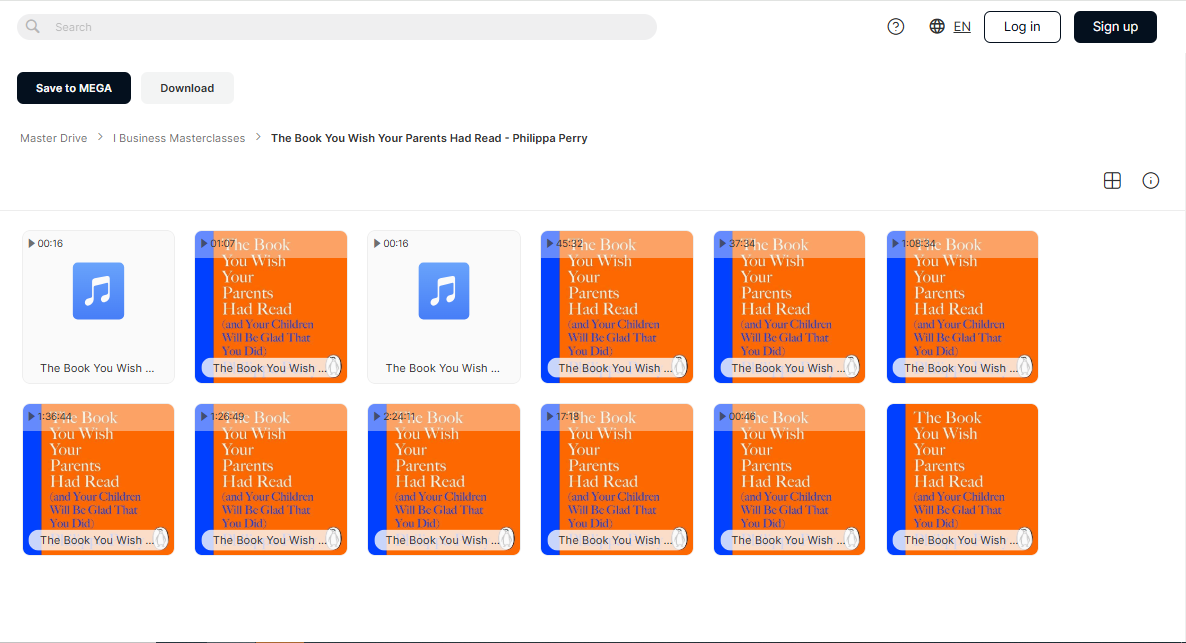This screenshot has width=1186, height=643.
Task: Open the book cover thumbnail without duration
Action: click(x=962, y=479)
